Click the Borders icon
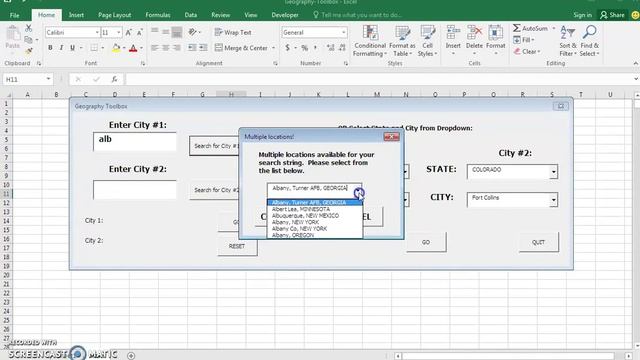Screen dimensions: 640x360 94,48
